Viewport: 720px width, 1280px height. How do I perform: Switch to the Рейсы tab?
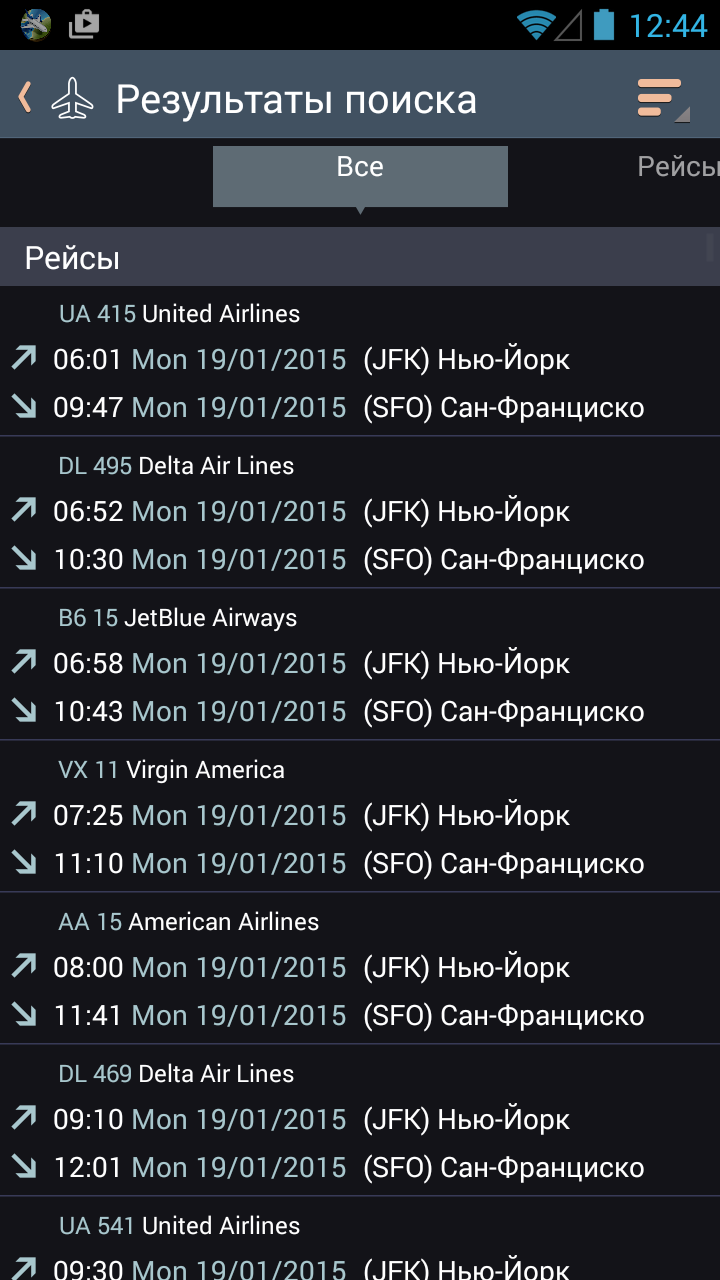pyautogui.click(x=680, y=167)
